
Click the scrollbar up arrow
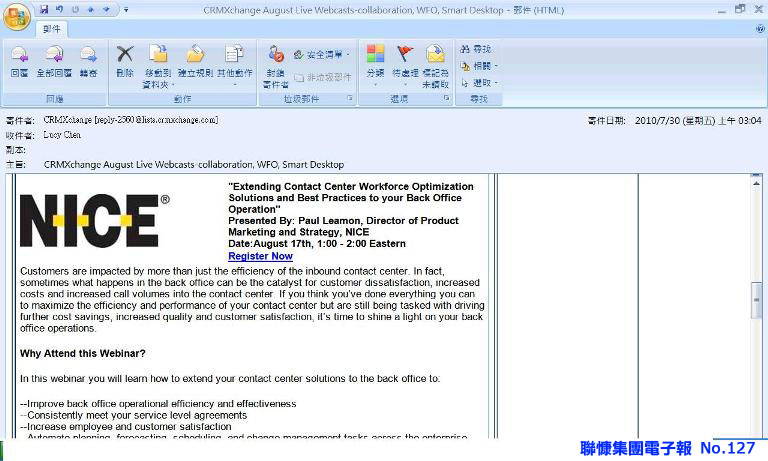757,183
